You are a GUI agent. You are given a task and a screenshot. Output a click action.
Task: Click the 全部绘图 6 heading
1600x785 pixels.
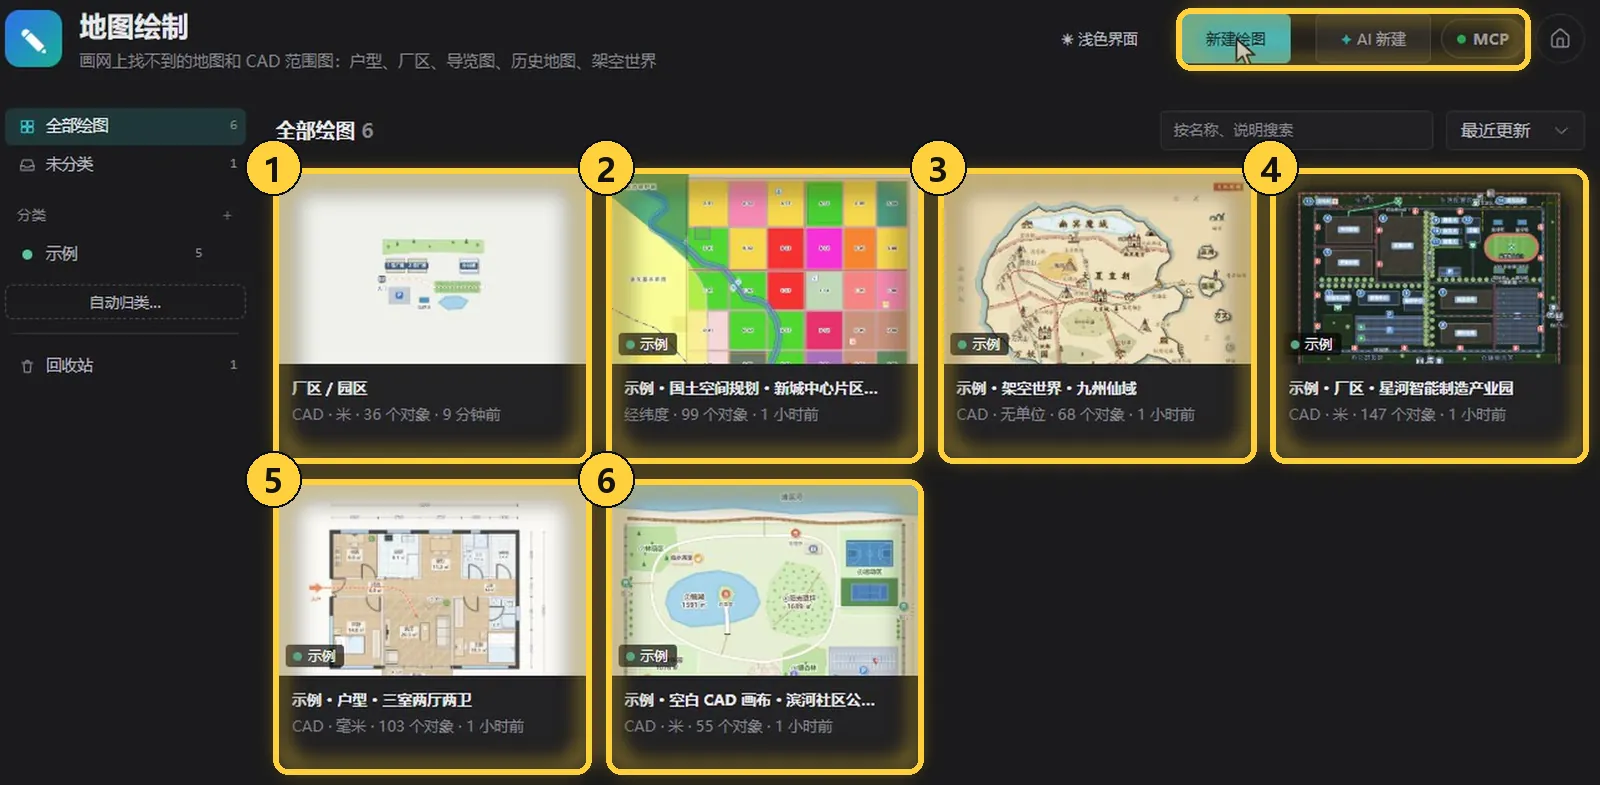tap(324, 131)
